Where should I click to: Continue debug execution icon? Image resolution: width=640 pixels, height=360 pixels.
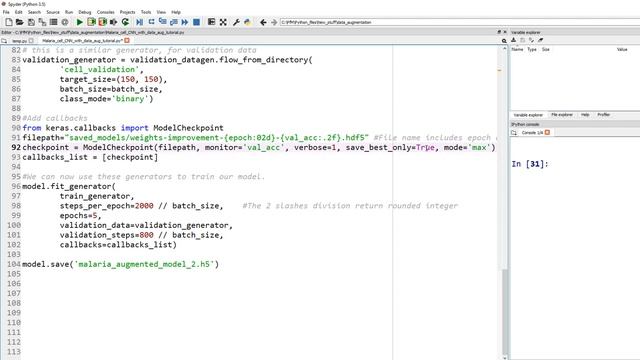[x=185, y=22]
